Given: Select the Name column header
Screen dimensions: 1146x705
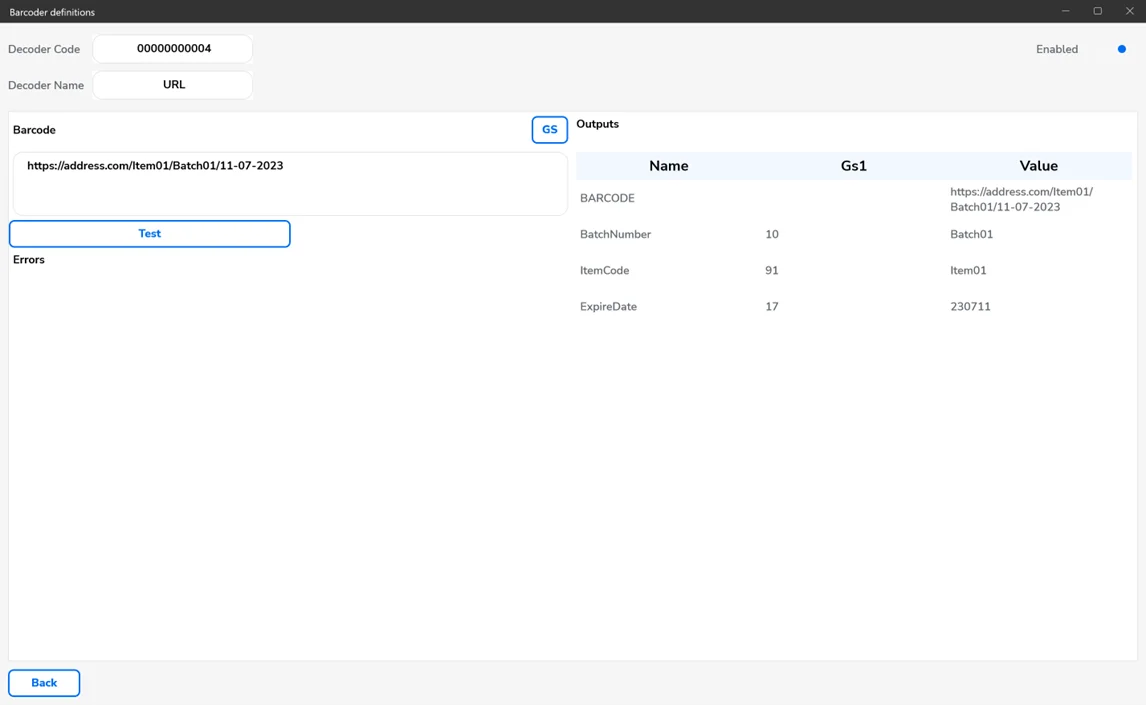Looking at the screenshot, I should (668, 166).
